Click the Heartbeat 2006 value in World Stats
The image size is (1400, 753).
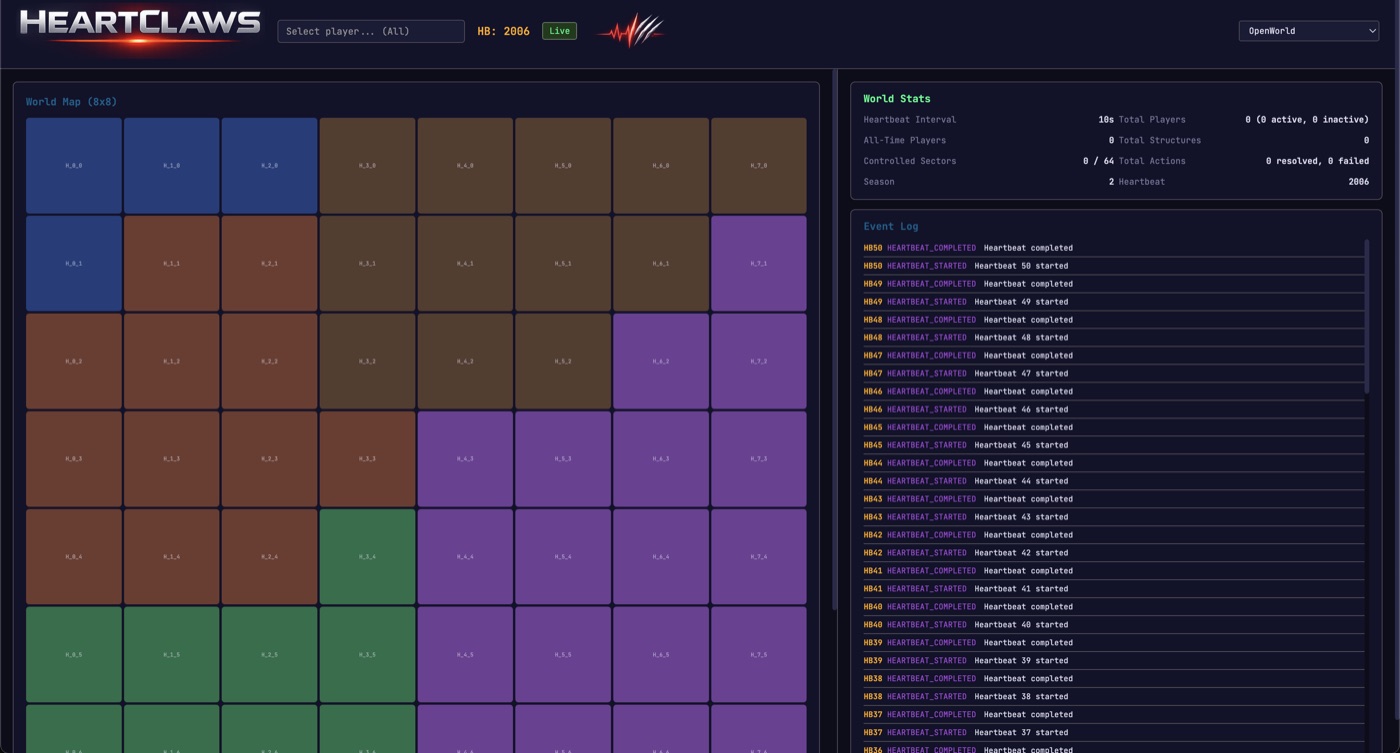(x=1358, y=182)
